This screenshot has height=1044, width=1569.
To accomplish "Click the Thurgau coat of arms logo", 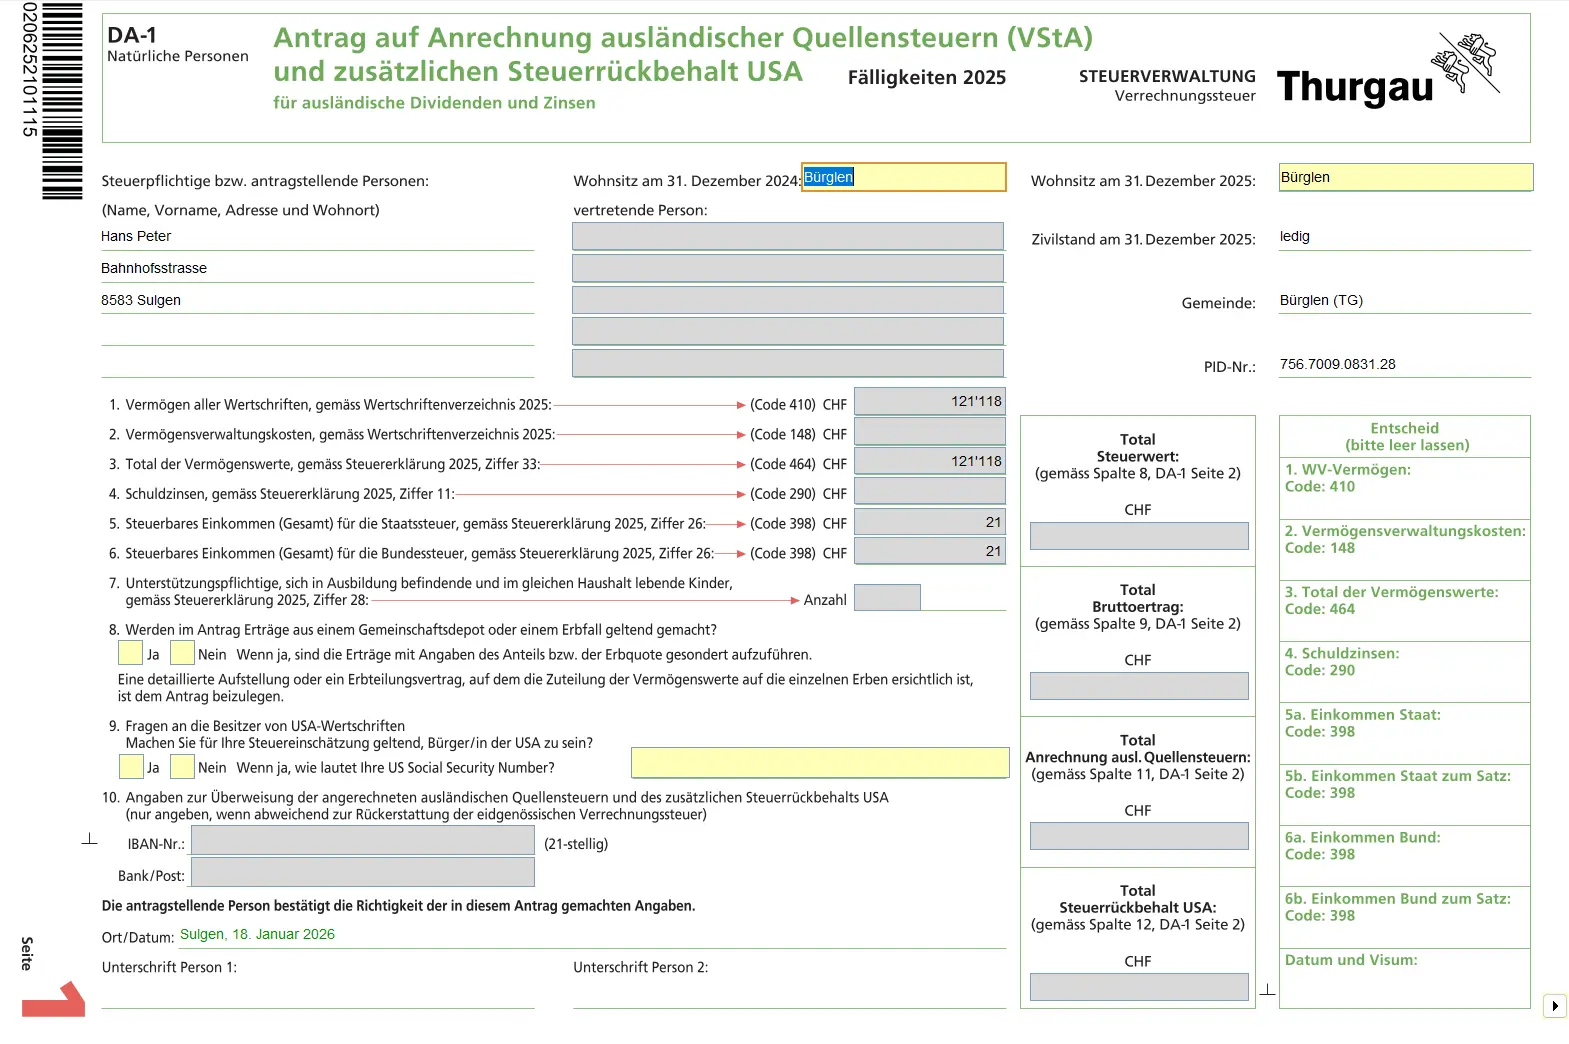I will tap(1467, 63).
